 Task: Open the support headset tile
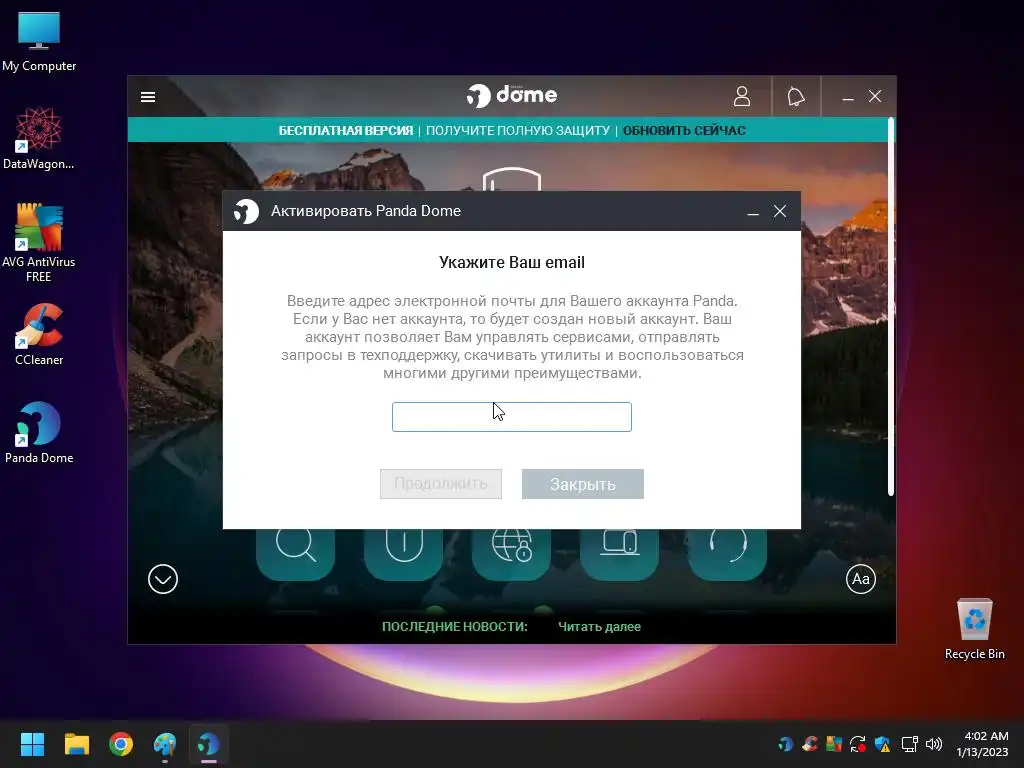pyautogui.click(x=727, y=554)
